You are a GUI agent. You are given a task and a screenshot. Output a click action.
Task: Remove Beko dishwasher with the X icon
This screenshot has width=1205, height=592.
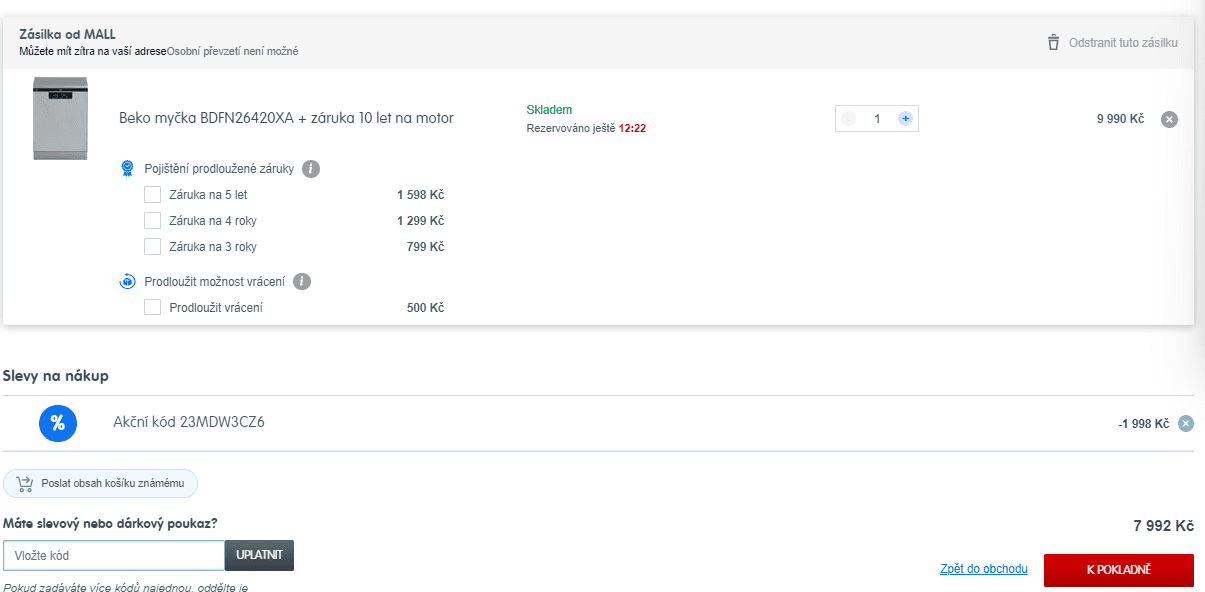click(1169, 119)
